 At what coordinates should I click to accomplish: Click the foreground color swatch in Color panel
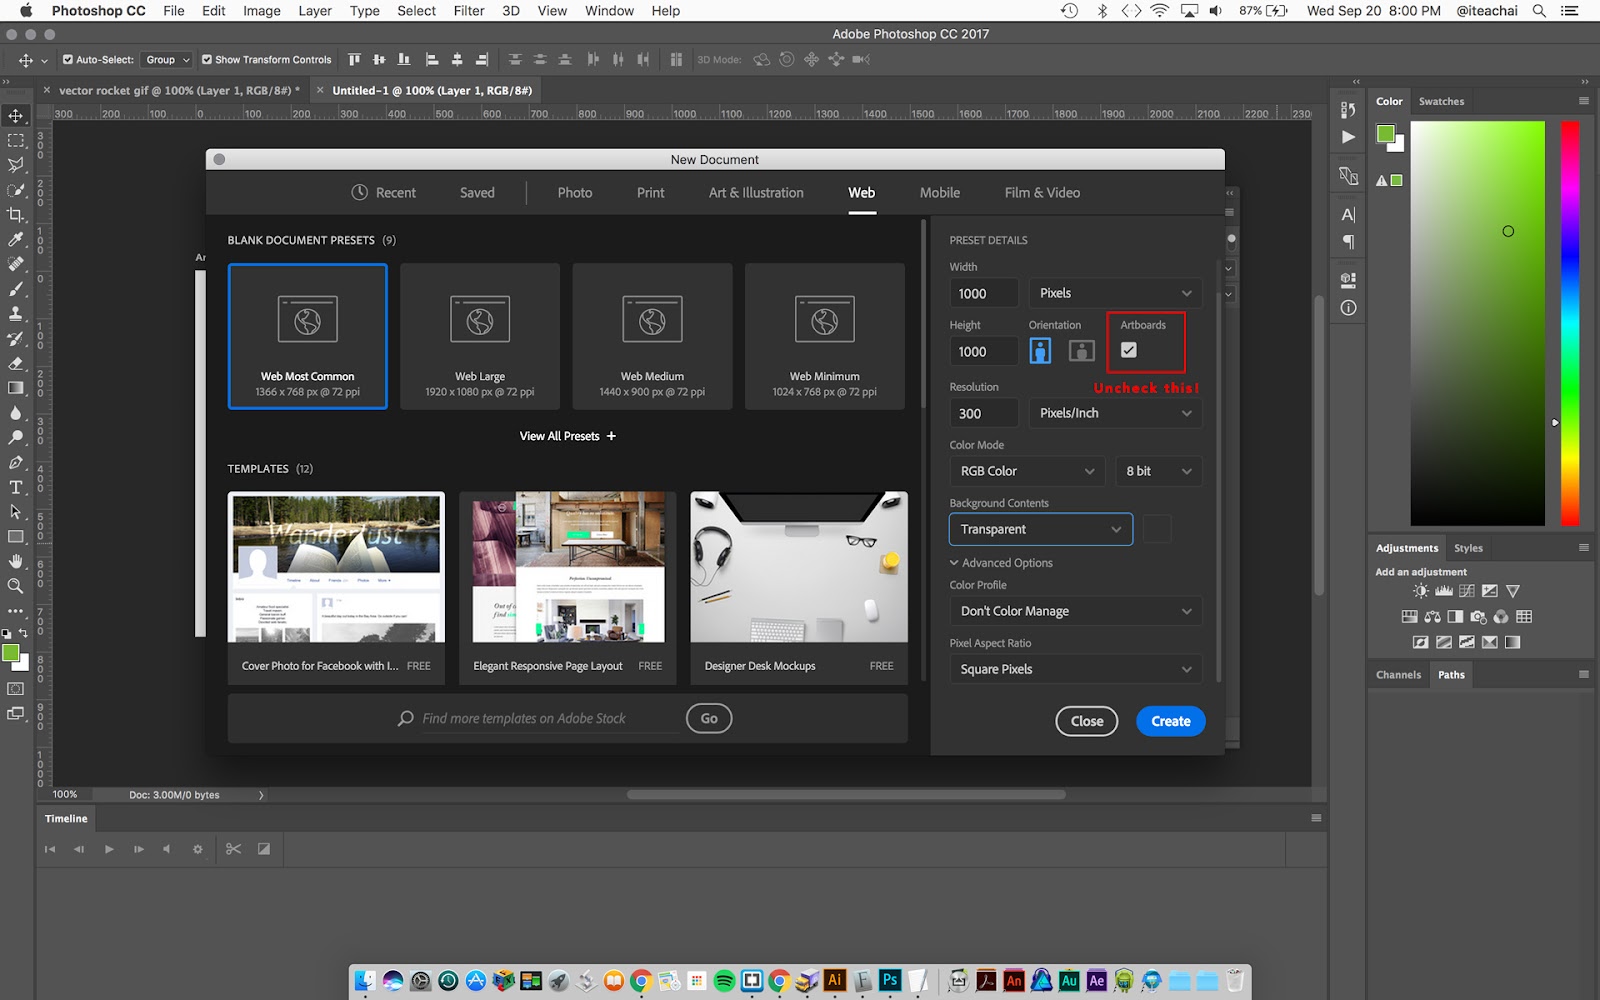(x=1385, y=134)
